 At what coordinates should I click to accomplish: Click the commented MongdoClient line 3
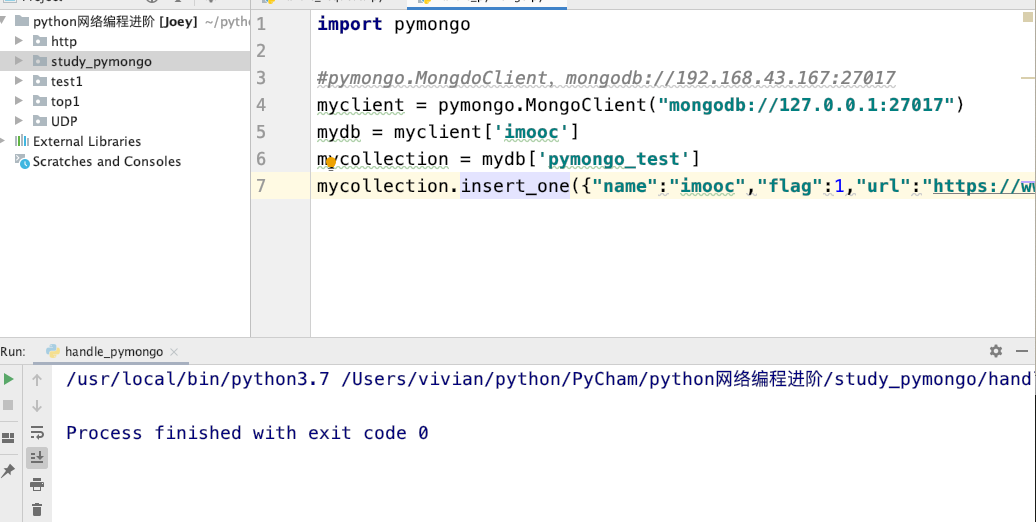pyautogui.click(x=606, y=78)
